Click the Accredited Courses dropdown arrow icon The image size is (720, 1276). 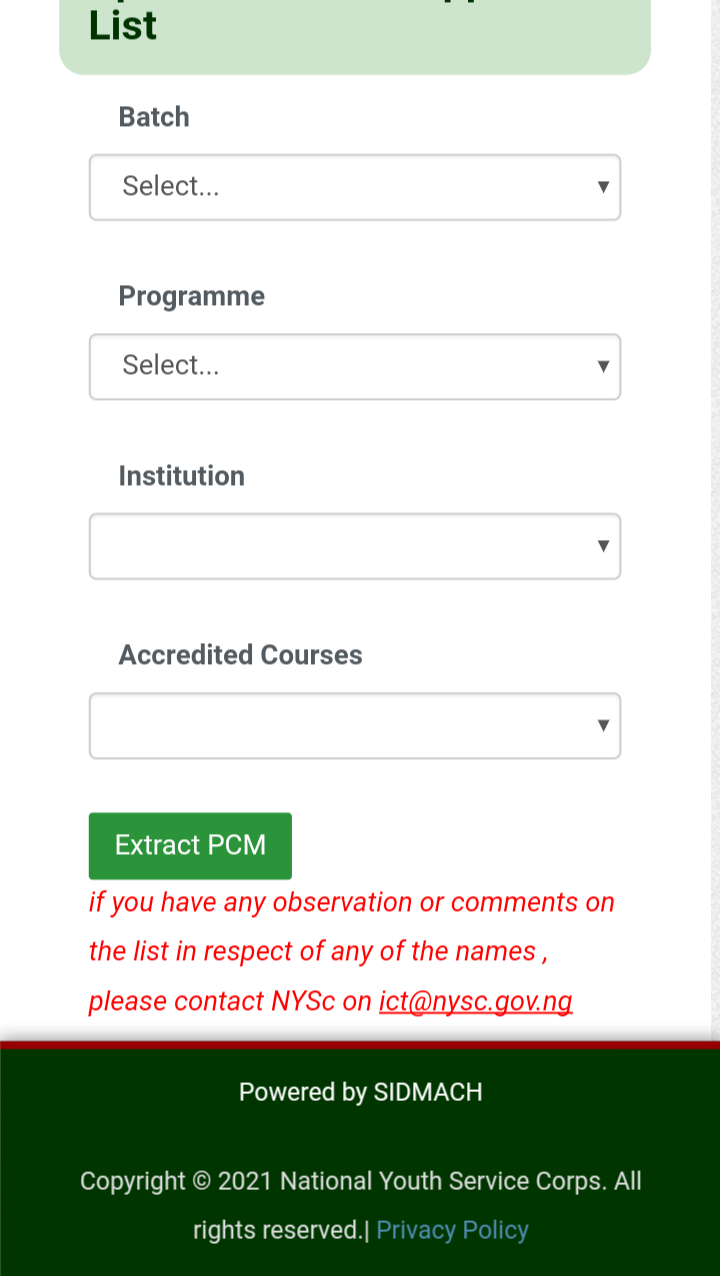click(603, 725)
